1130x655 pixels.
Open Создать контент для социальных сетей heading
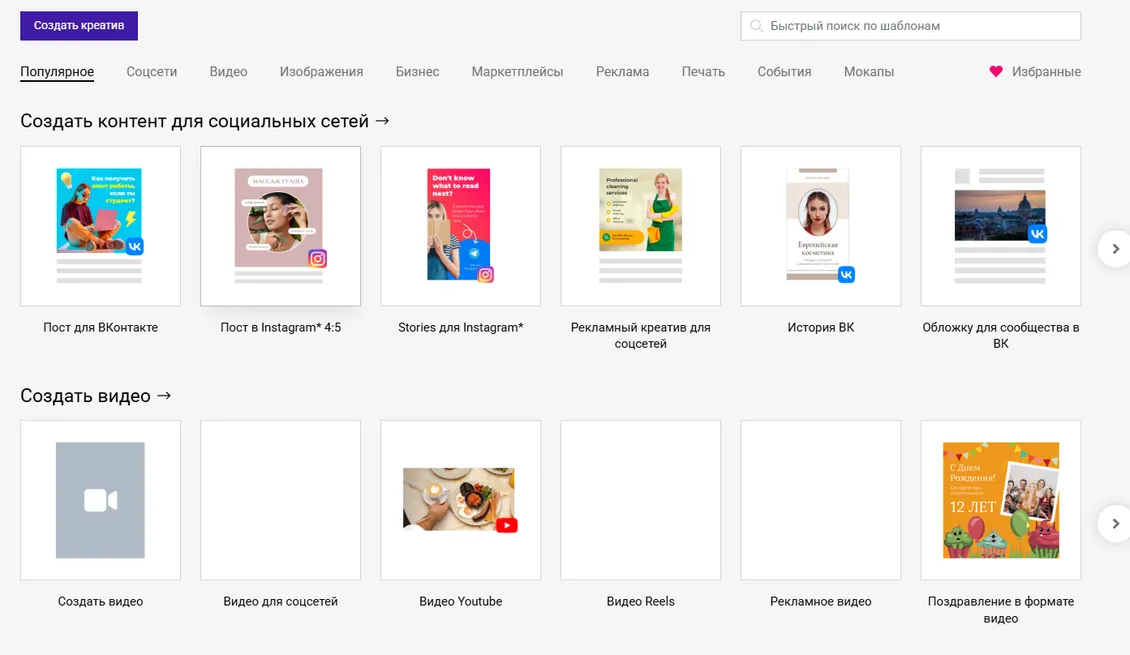[x=205, y=121]
